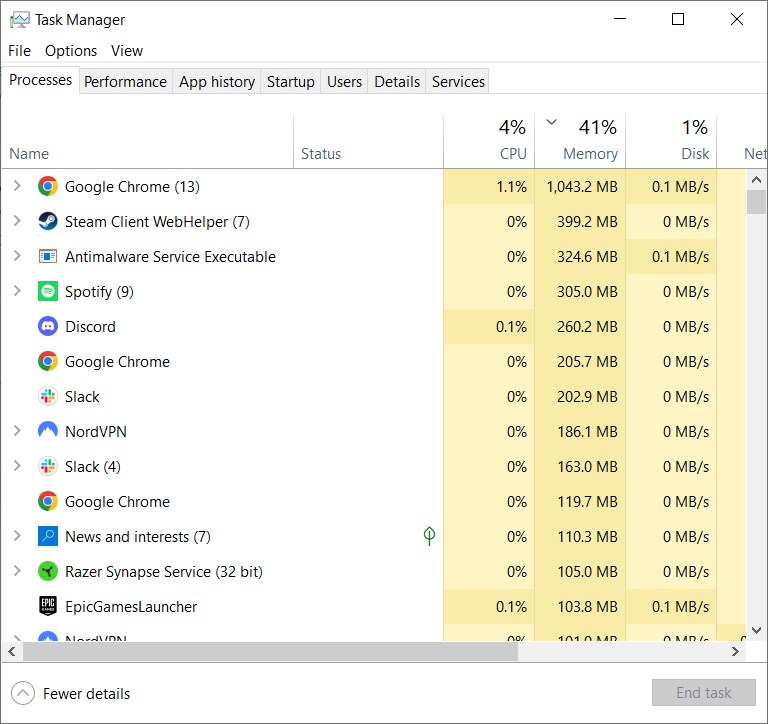Click the News and interests icon
768x724 pixels.
pos(48,536)
